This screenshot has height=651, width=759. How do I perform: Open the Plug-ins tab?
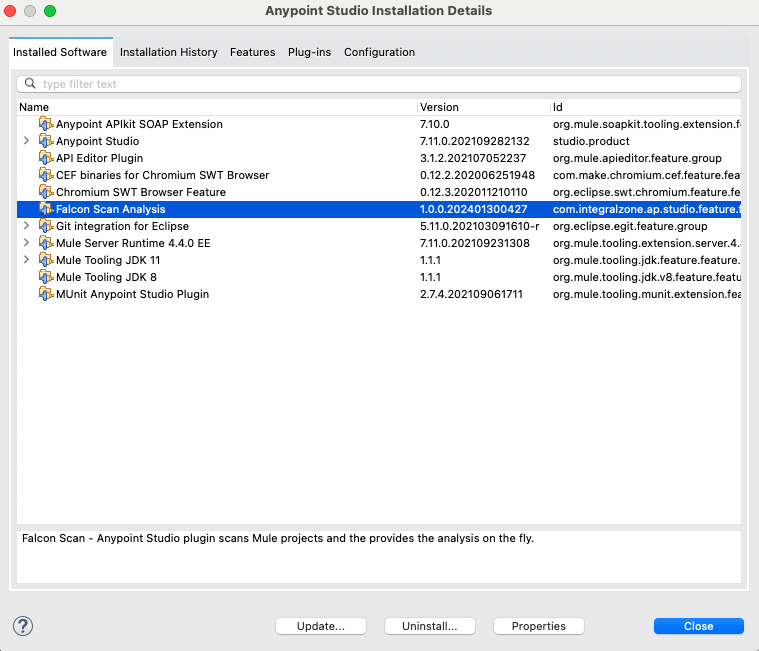click(x=309, y=52)
